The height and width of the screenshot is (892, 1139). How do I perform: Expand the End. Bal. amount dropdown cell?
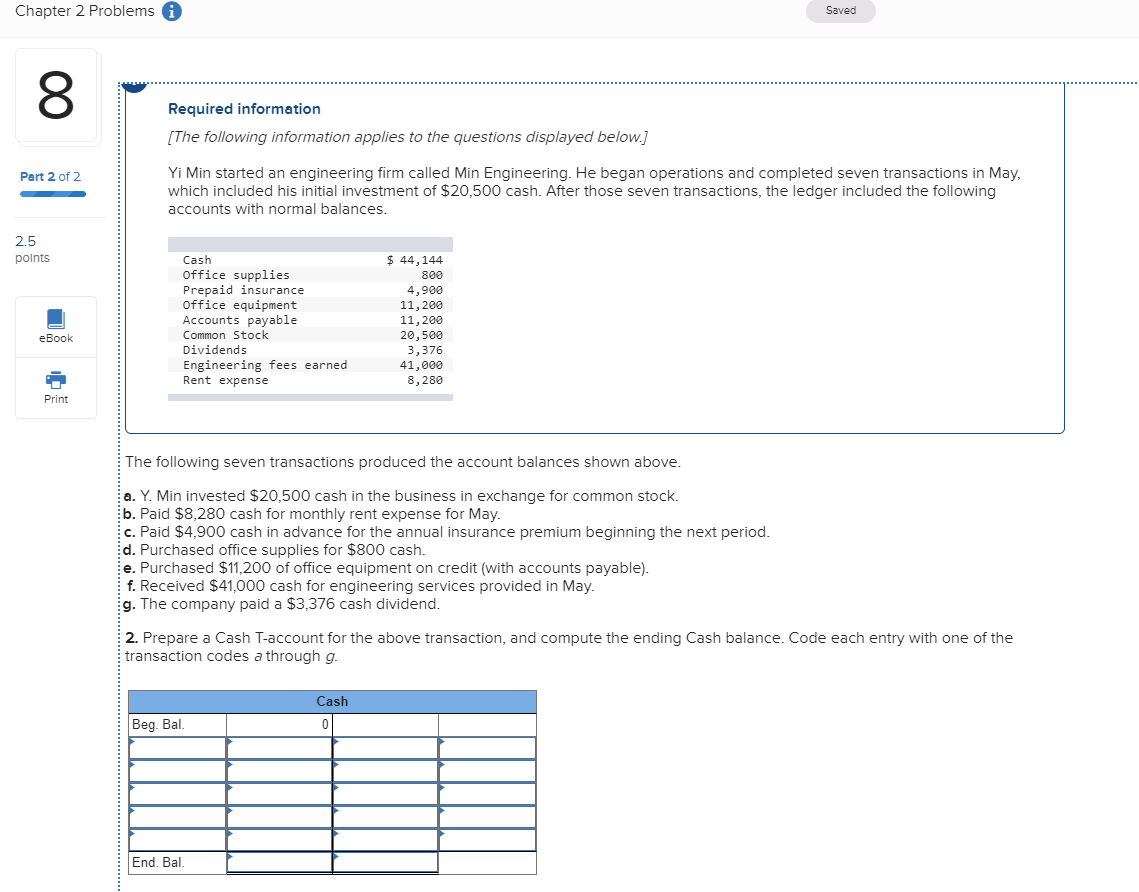pyautogui.click(x=280, y=861)
